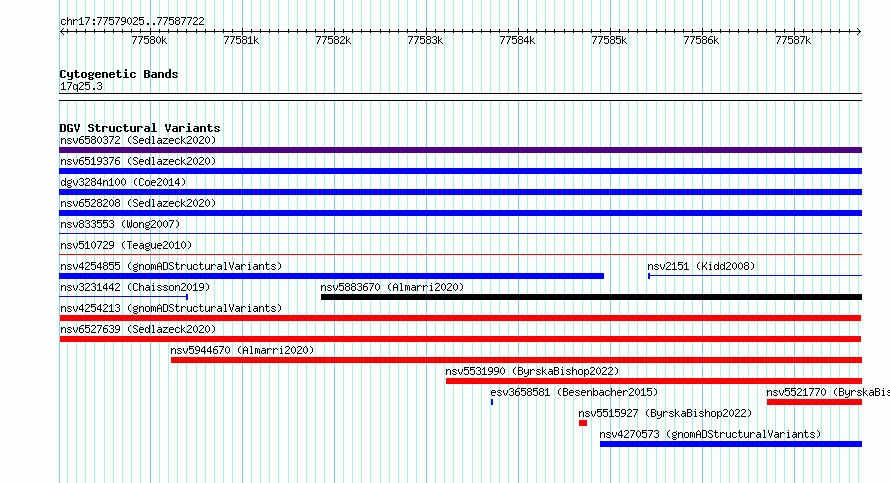Click the 77585k ruler label
This screenshot has height=483, width=890.
[609, 40]
